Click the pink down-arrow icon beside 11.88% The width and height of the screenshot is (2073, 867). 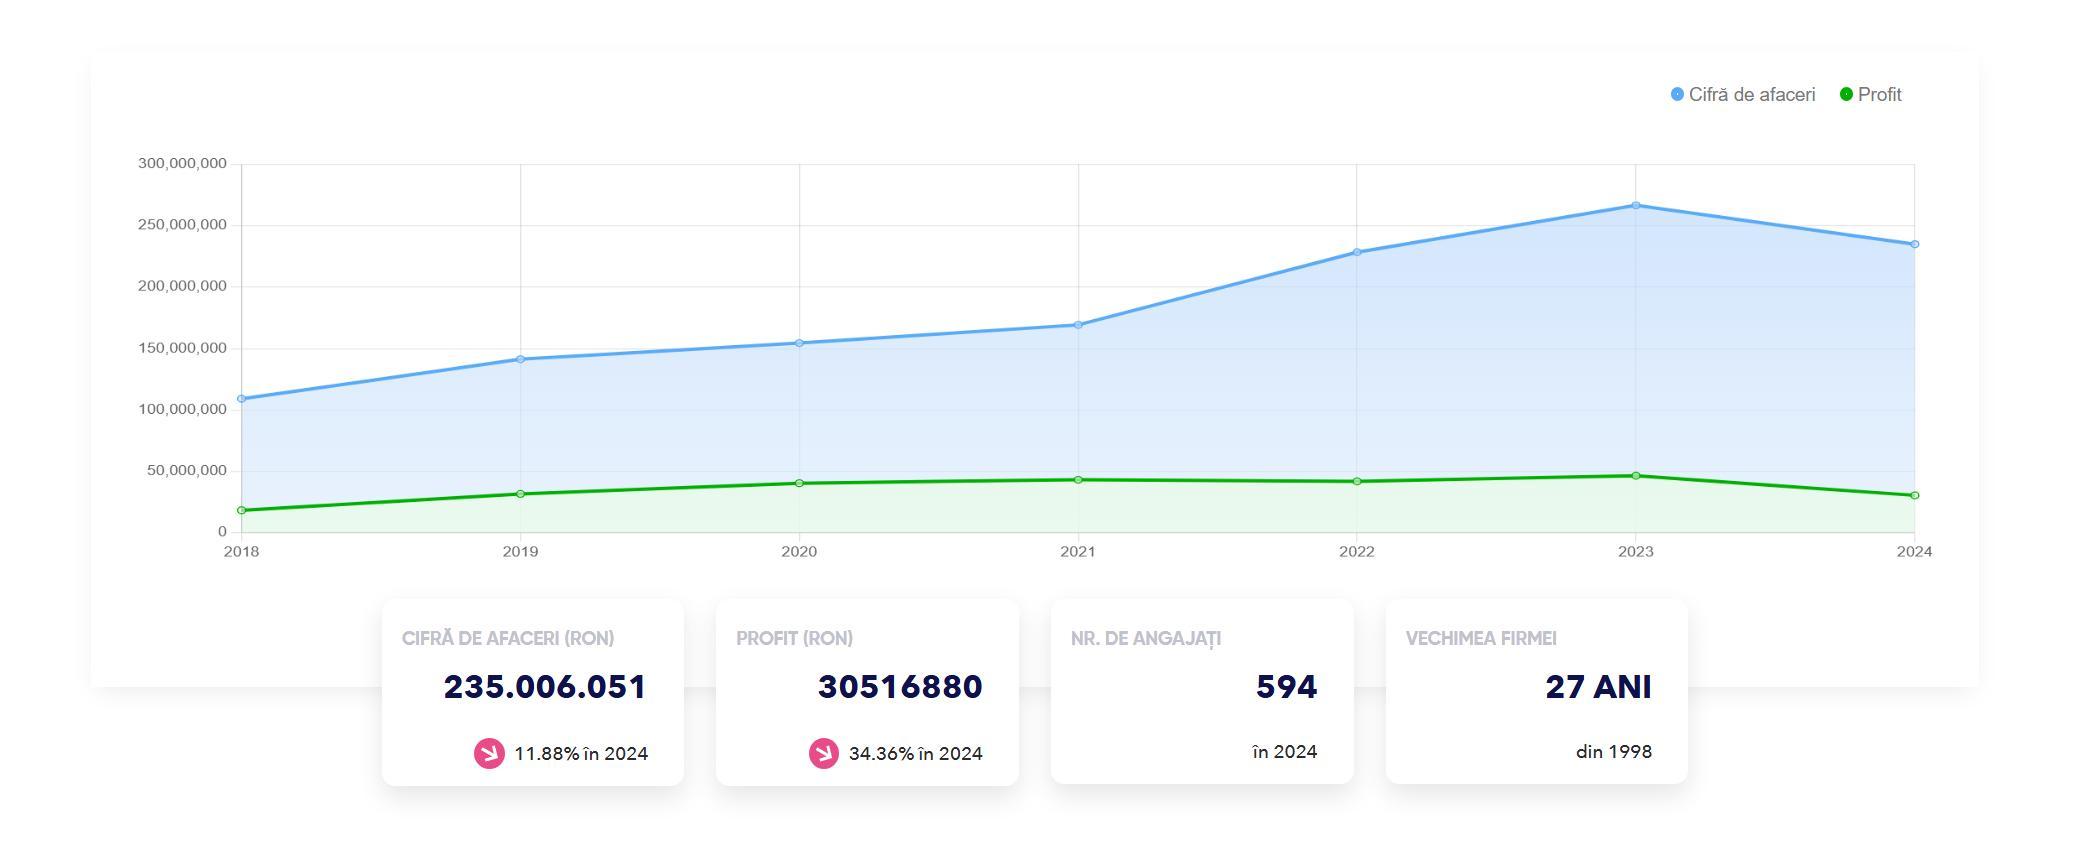(489, 753)
